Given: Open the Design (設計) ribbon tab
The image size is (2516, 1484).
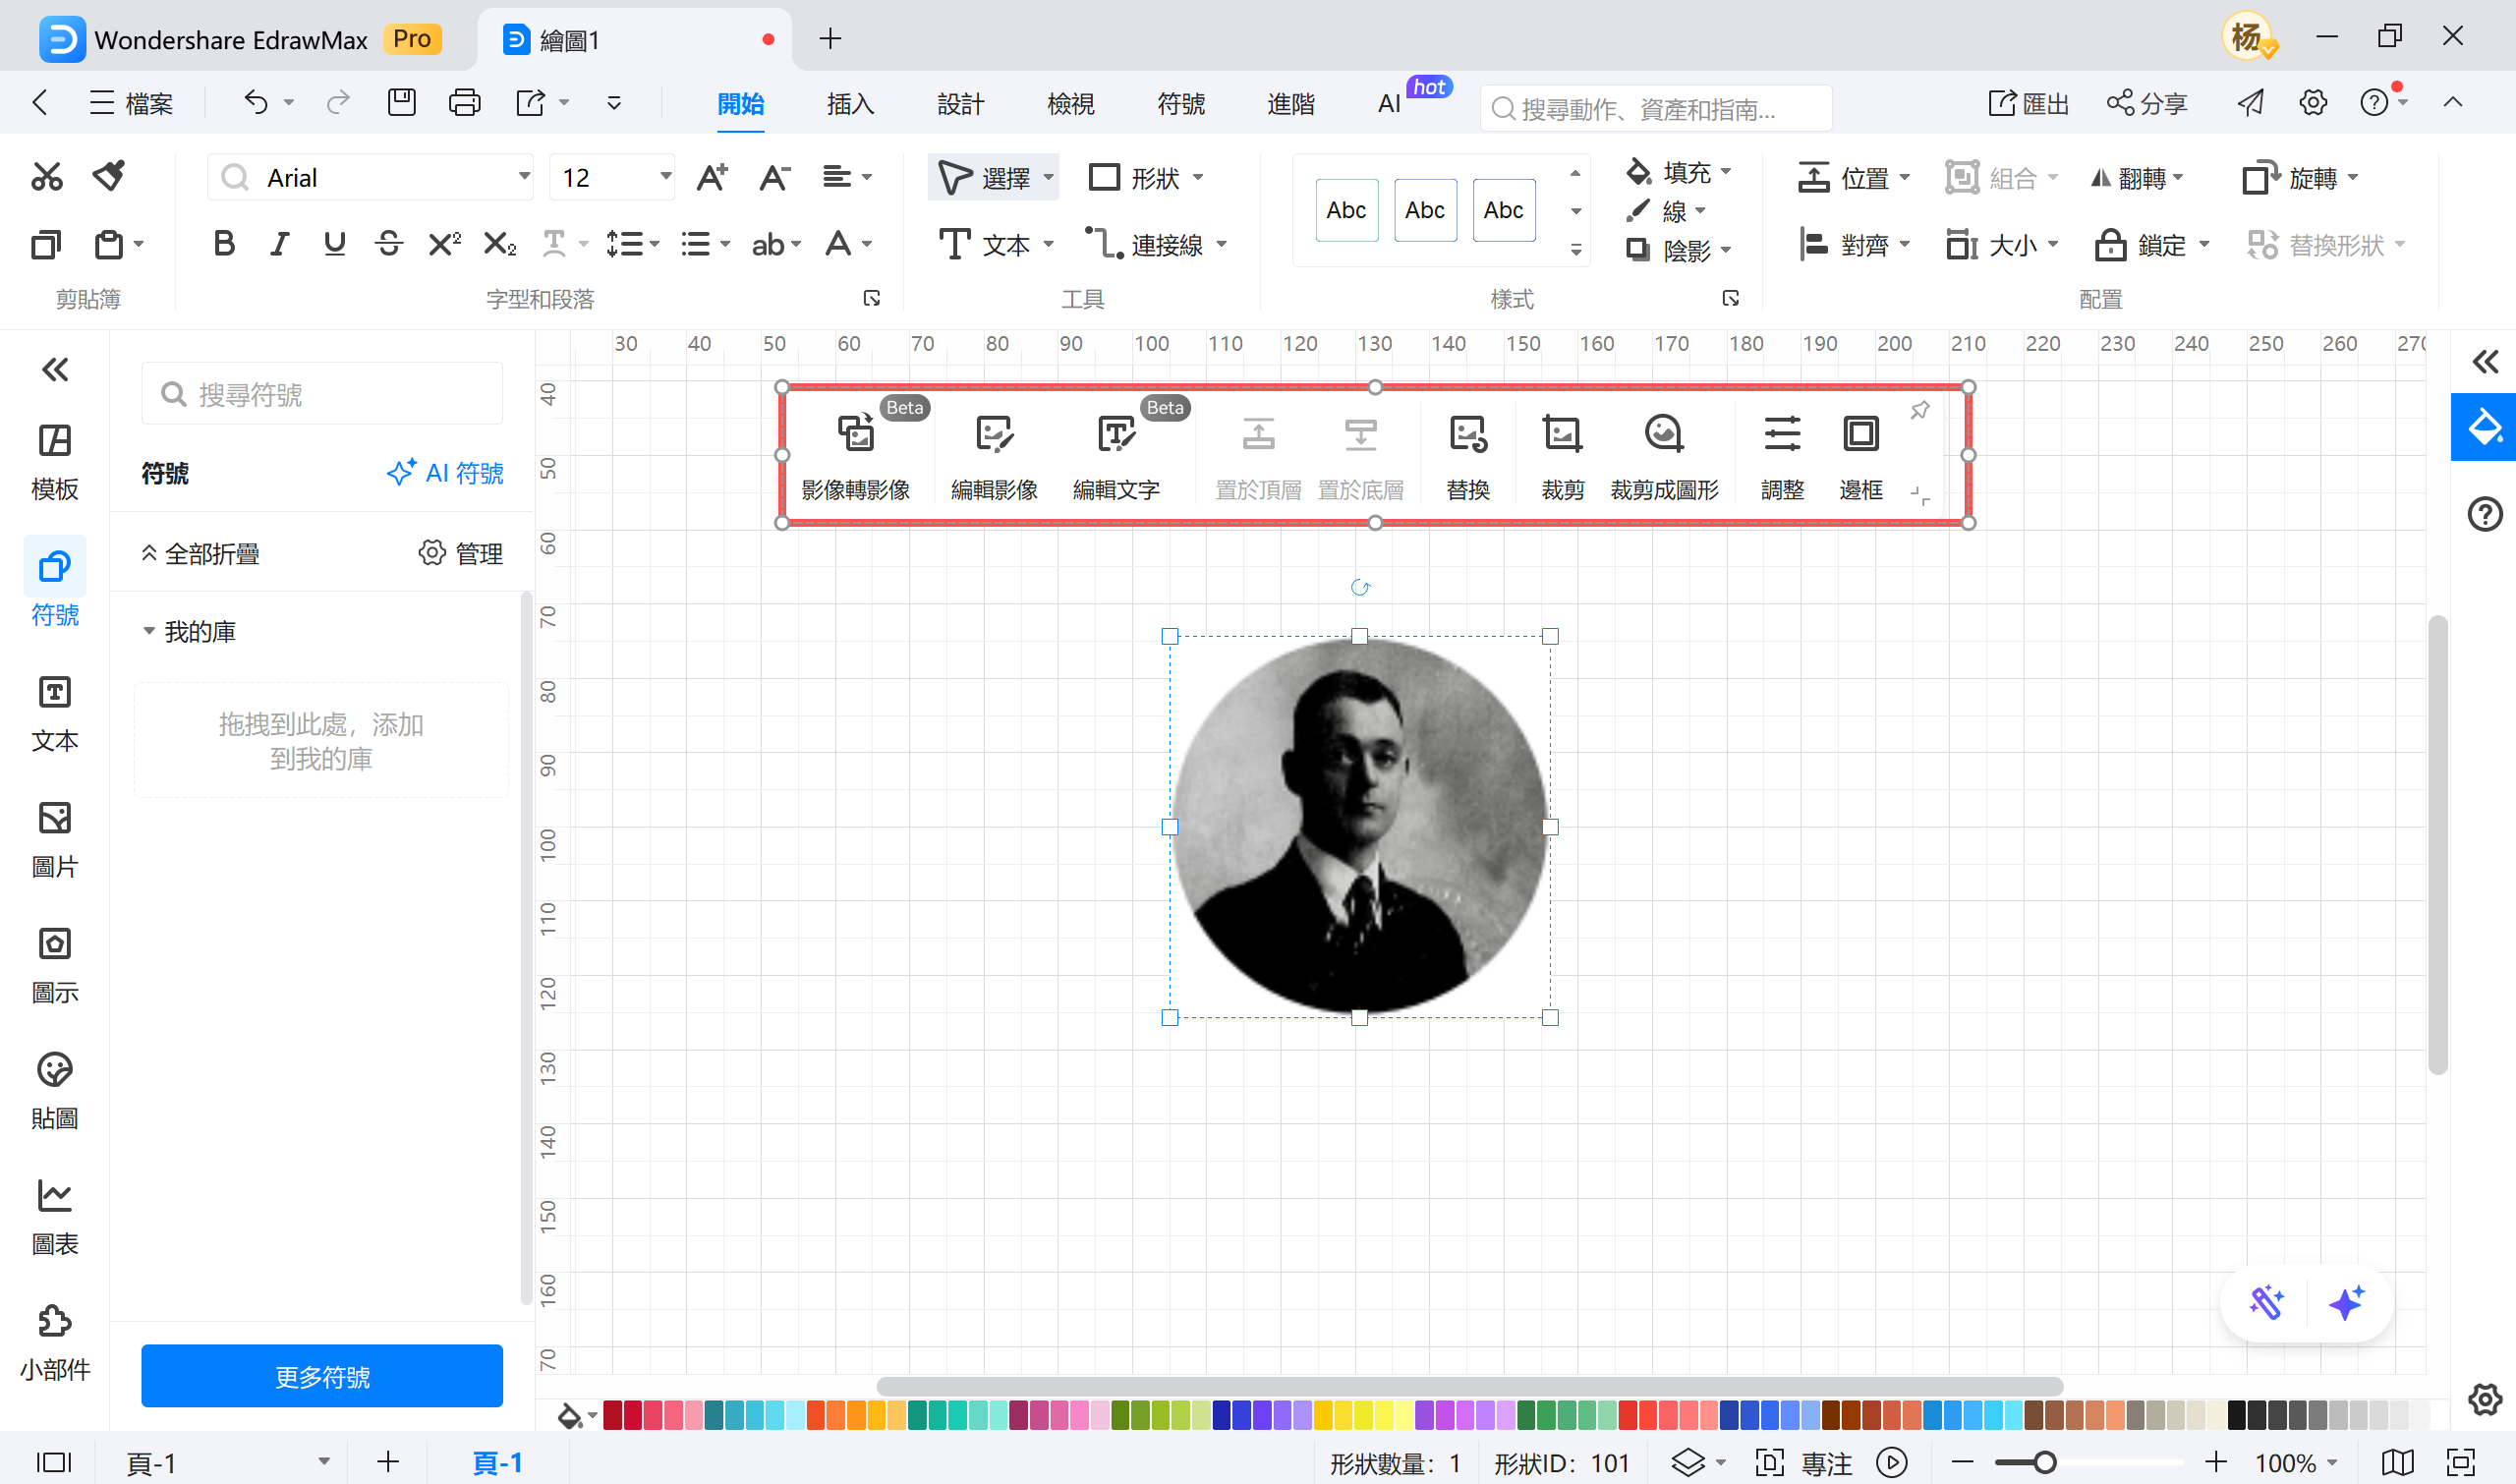Looking at the screenshot, I should point(960,103).
